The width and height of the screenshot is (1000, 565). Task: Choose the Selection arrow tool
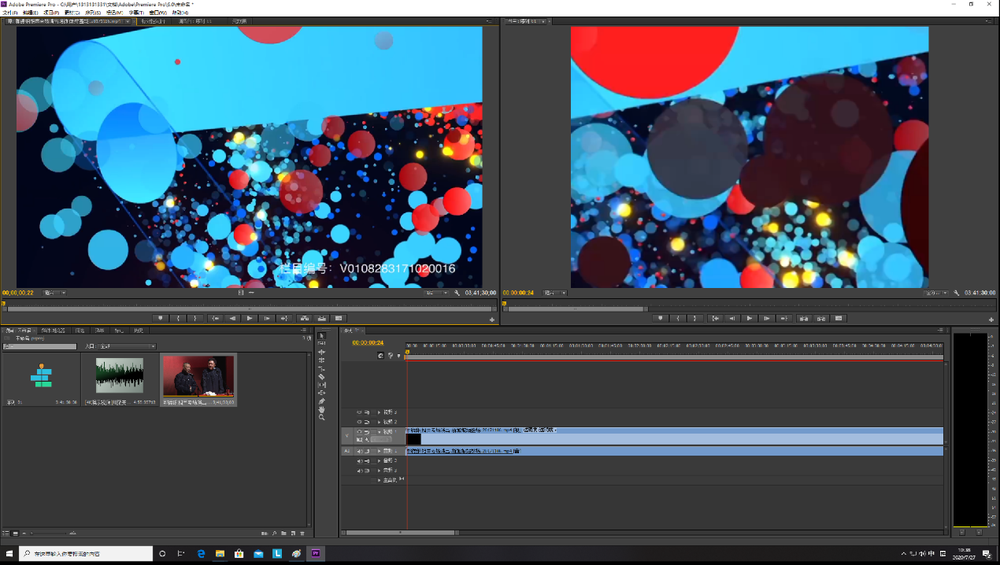(x=321, y=335)
